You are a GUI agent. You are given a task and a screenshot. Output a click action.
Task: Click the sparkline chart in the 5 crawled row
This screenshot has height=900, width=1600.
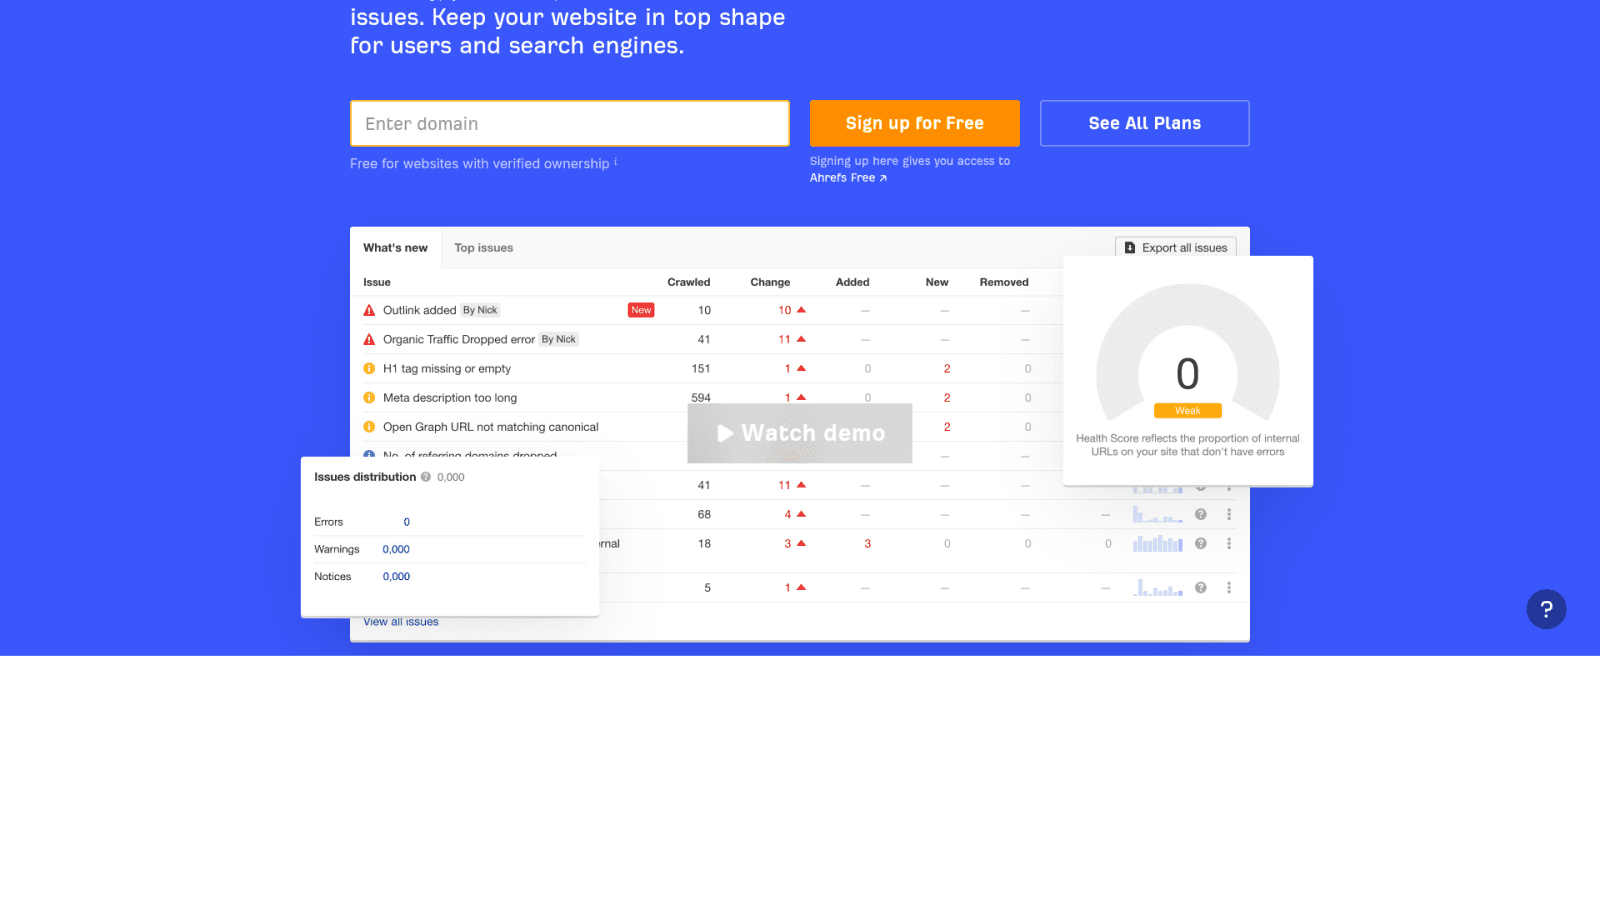point(1158,587)
